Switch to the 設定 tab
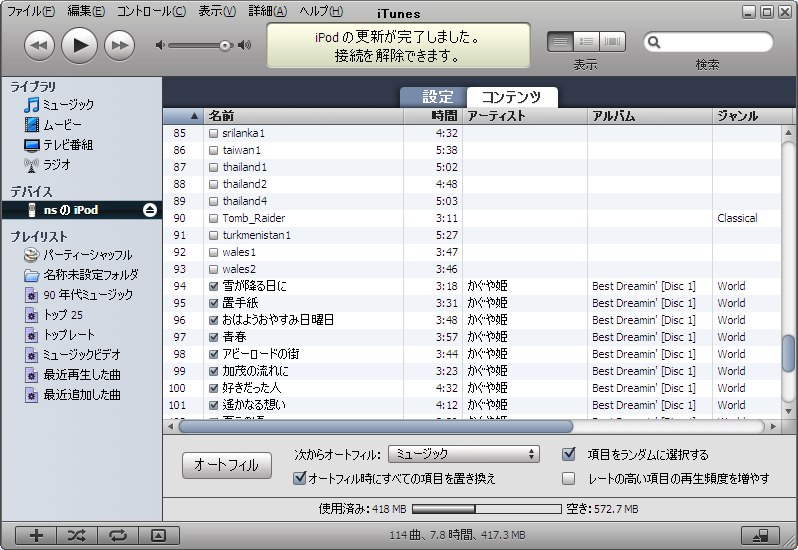798x550 pixels. click(435, 97)
